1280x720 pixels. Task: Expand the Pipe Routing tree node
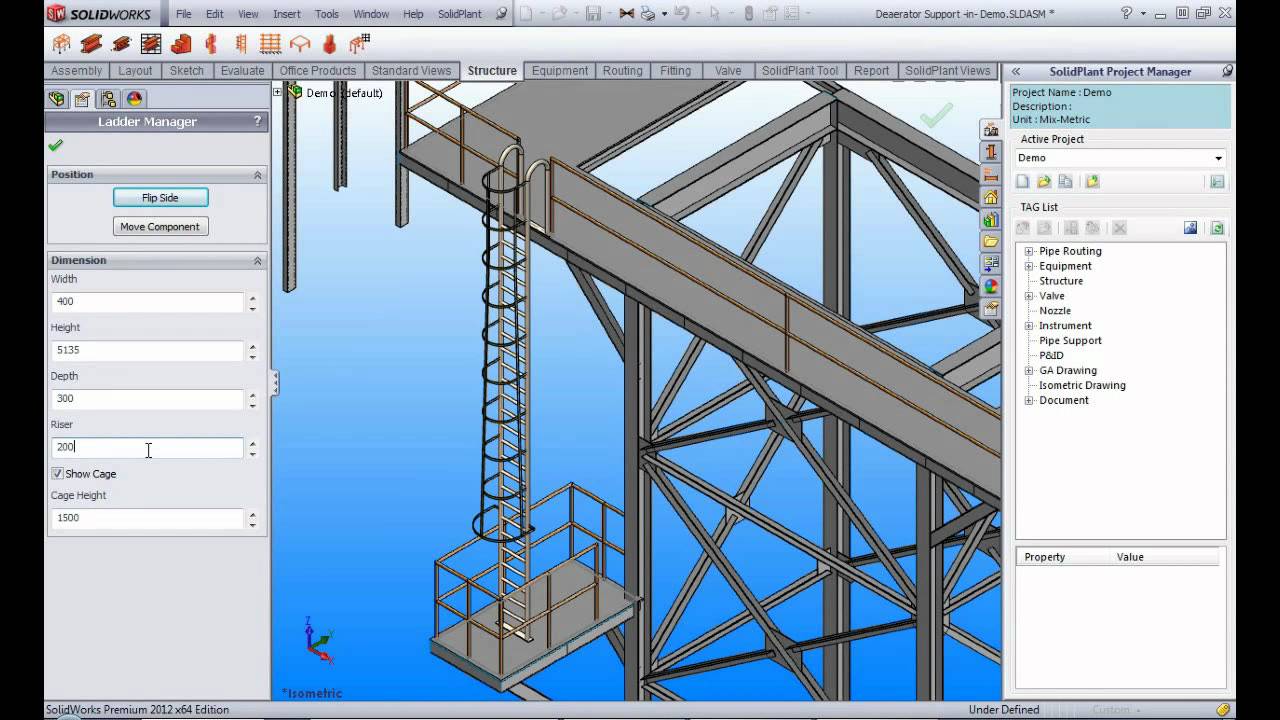pyautogui.click(x=1028, y=251)
